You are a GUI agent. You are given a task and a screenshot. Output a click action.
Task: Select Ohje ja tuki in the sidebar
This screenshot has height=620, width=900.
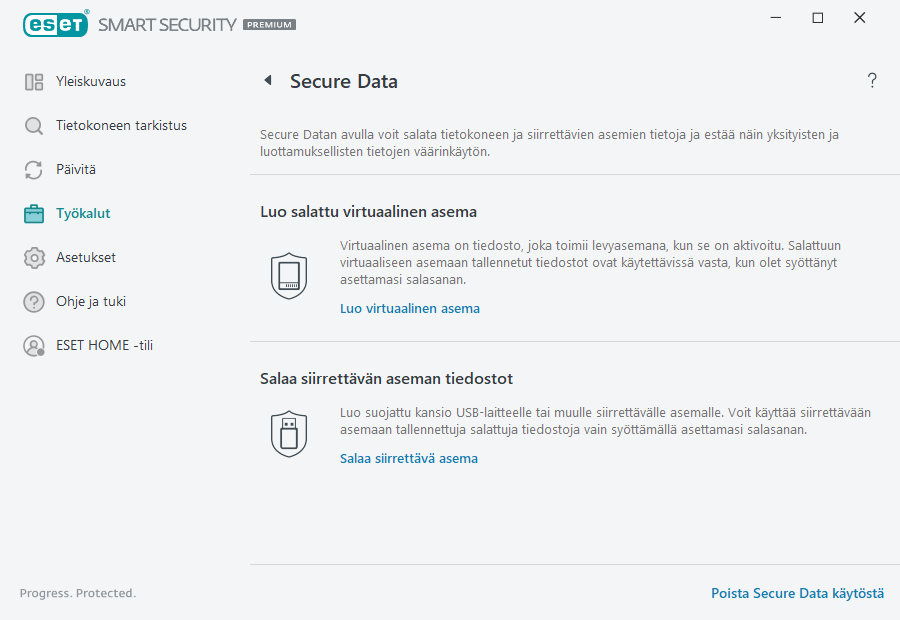pos(90,301)
